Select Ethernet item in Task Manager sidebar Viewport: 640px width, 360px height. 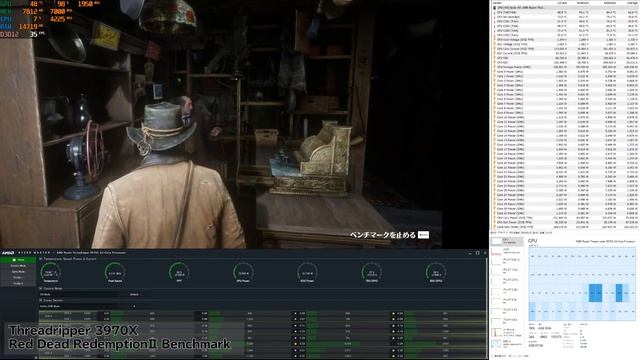pyautogui.click(x=507, y=332)
